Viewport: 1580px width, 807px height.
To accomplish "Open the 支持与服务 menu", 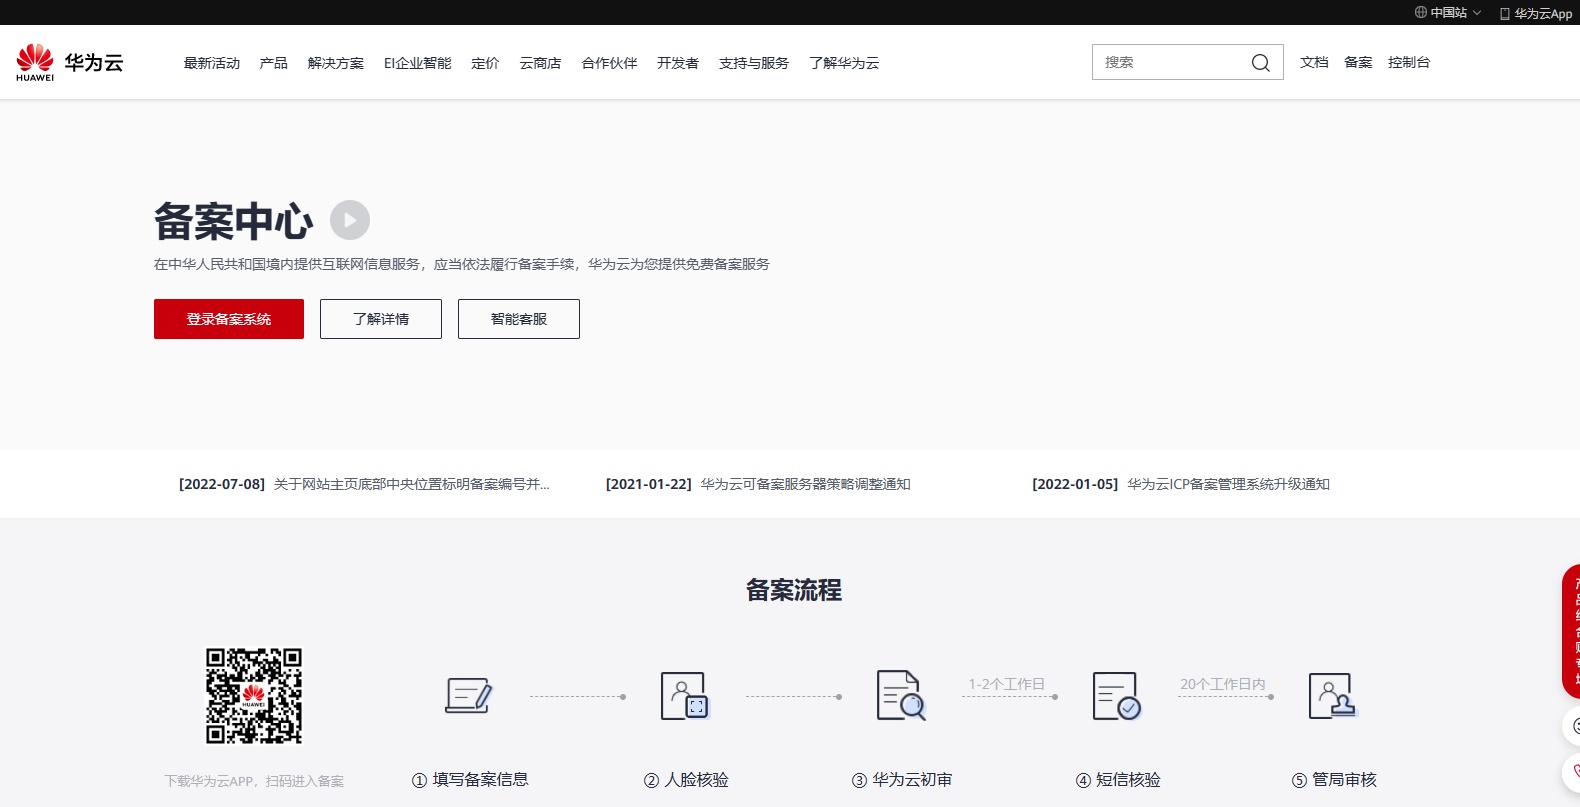I will (x=754, y=63).
